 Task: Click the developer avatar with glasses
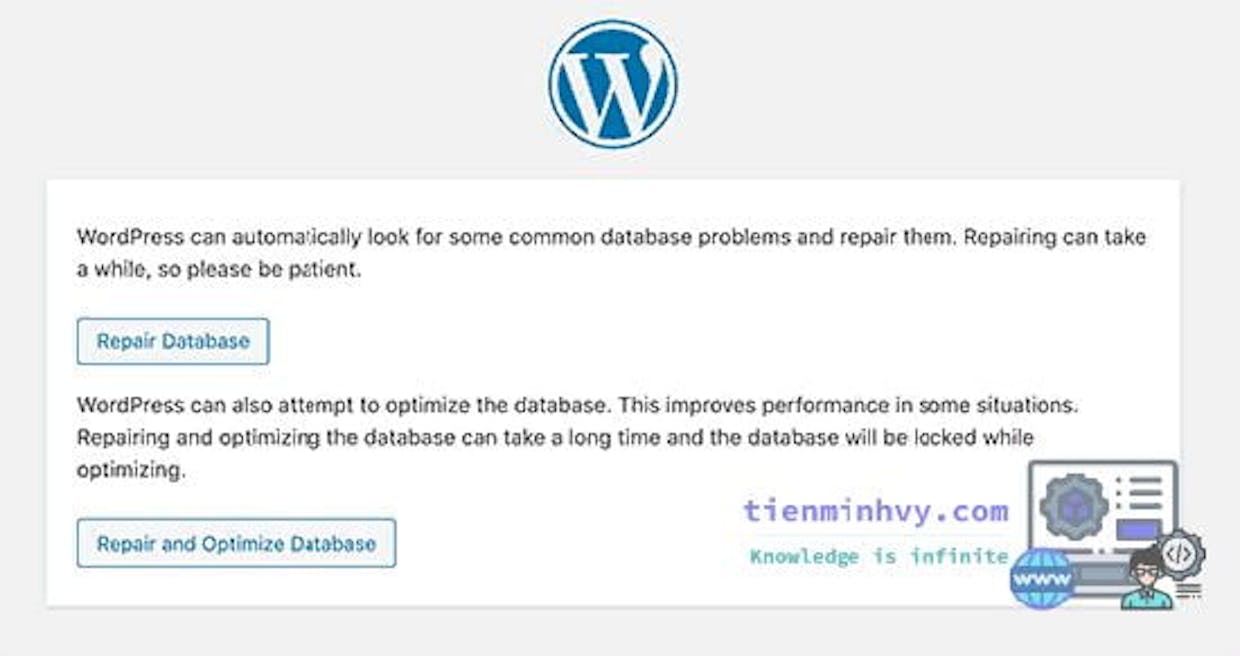[x=1147, y=578]
